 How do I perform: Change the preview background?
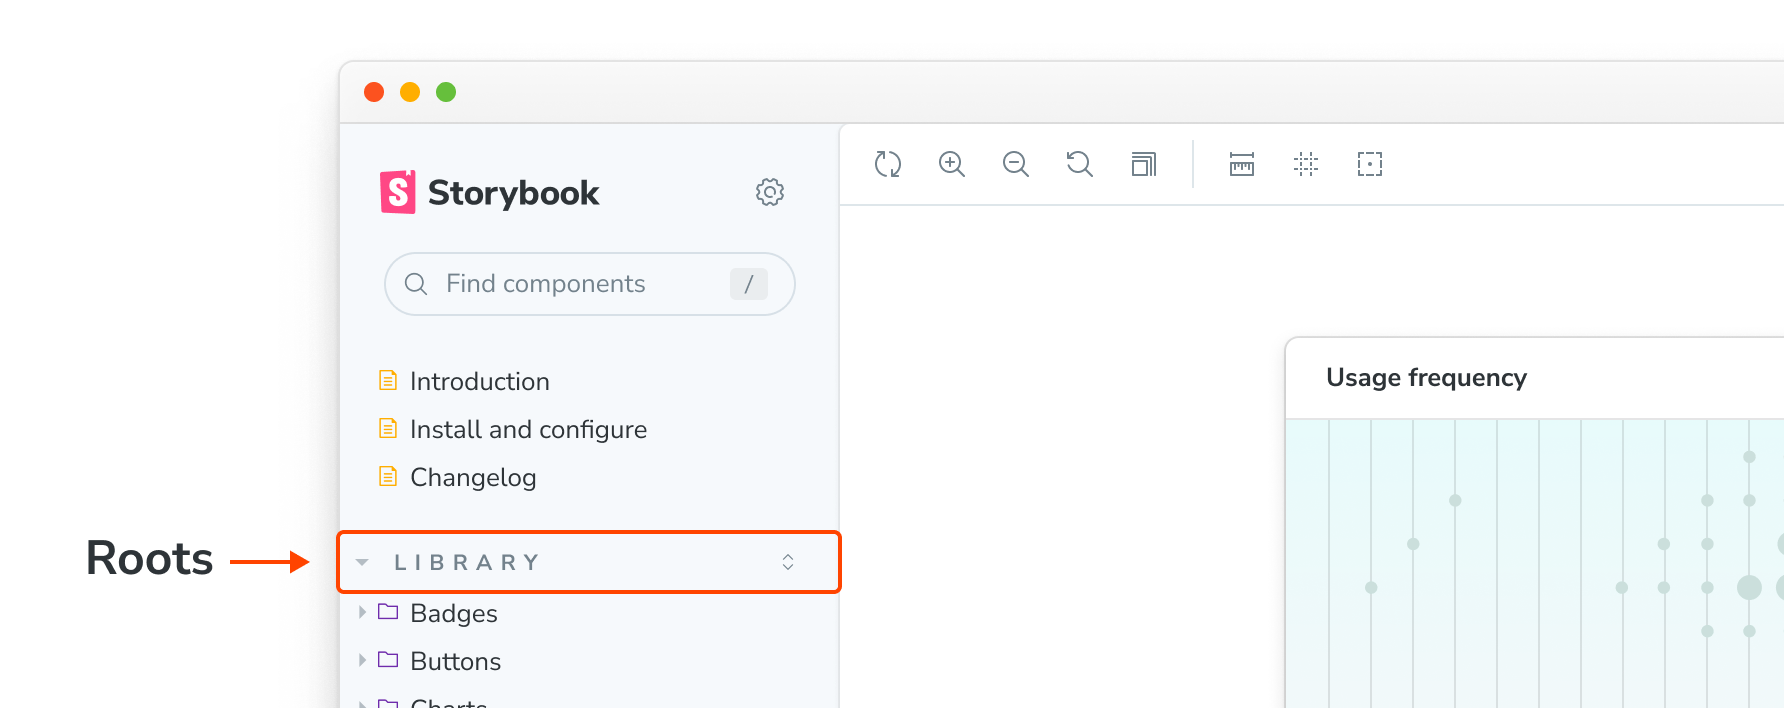click(x=1144, y=164)
